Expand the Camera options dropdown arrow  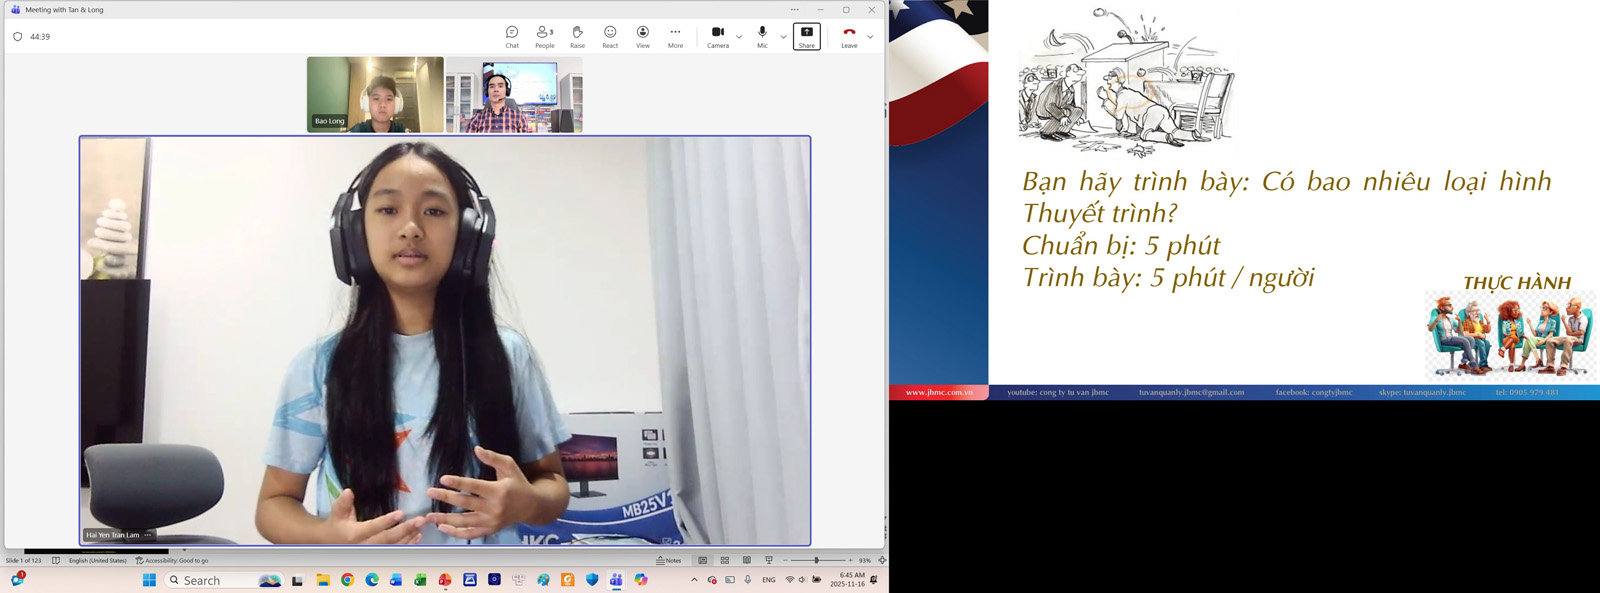pyautogui.click(x=739, y=37)
